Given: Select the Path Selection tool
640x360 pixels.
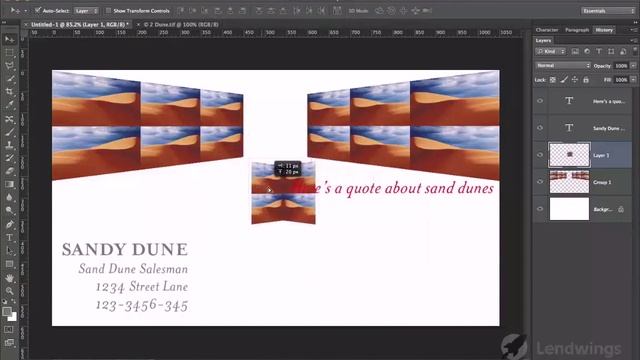Looking at the screenshot, I should click(9, 251).
